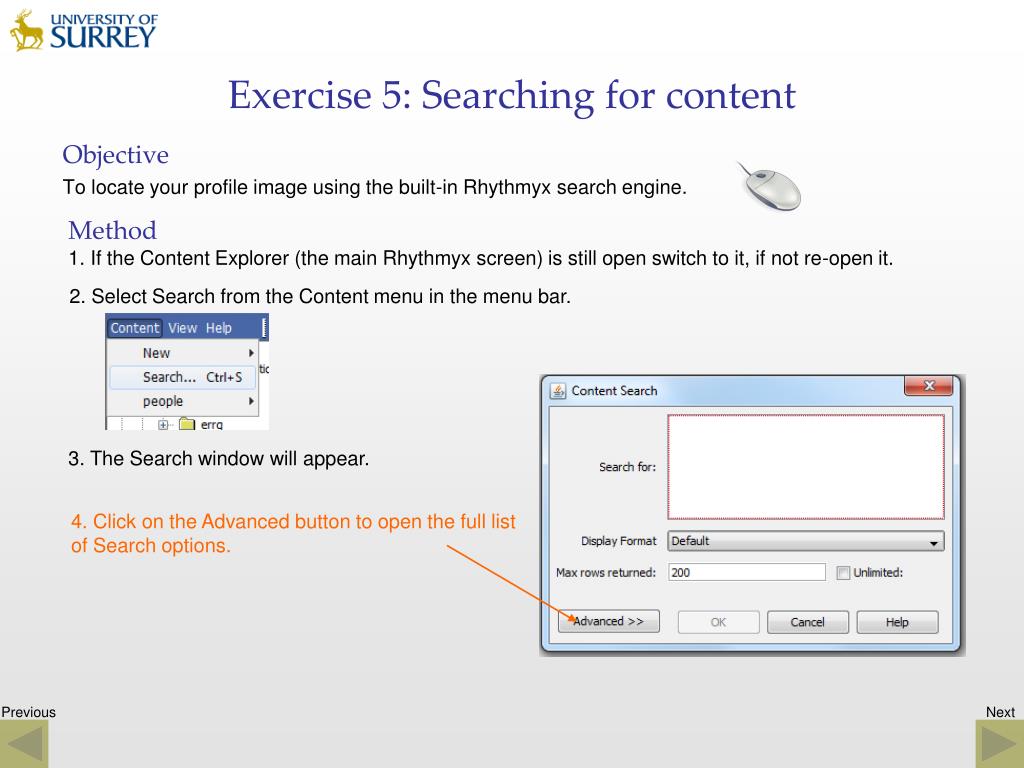Click the Java icon in dialog title bar
1024x768 pixels.
click(558, 391)
